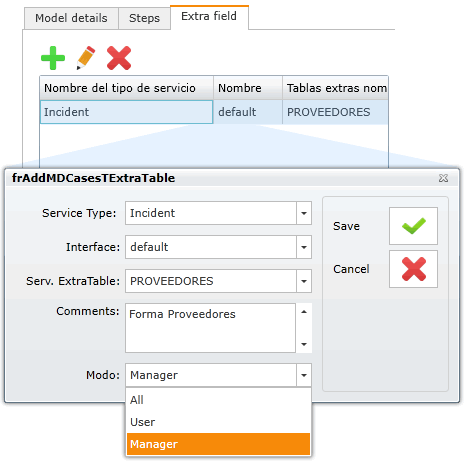Viewport: 464px width, 461px height.
Task: Choose Manager option in dropdown list
Action: click(218, 444)
